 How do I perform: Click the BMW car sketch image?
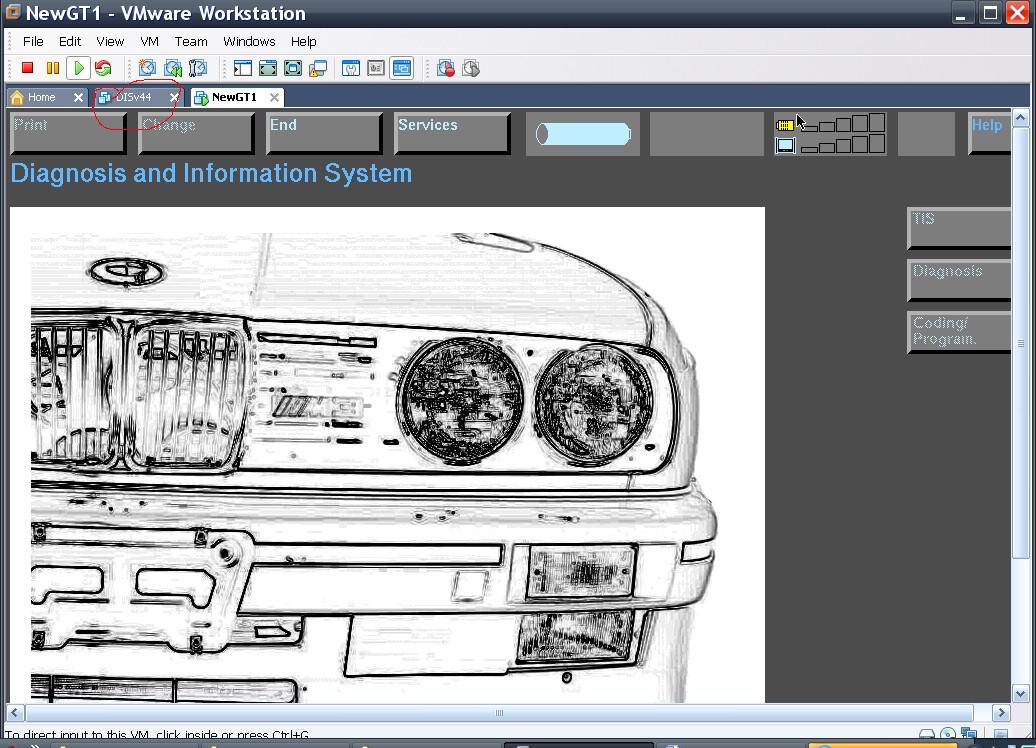coord(387,455)
